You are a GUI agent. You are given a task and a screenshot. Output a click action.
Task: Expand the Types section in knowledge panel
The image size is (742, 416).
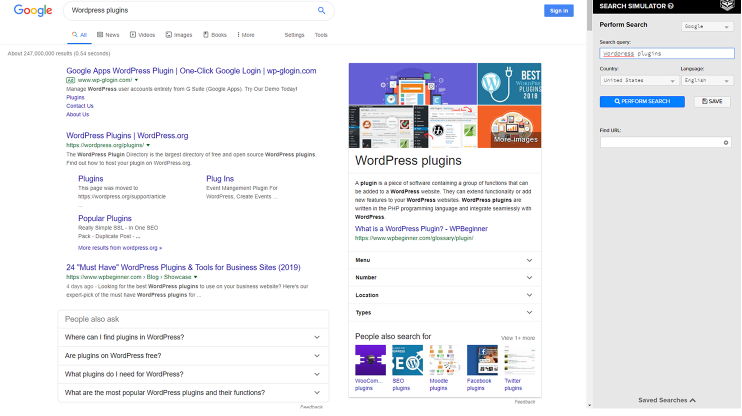click(x=445, y=313)
